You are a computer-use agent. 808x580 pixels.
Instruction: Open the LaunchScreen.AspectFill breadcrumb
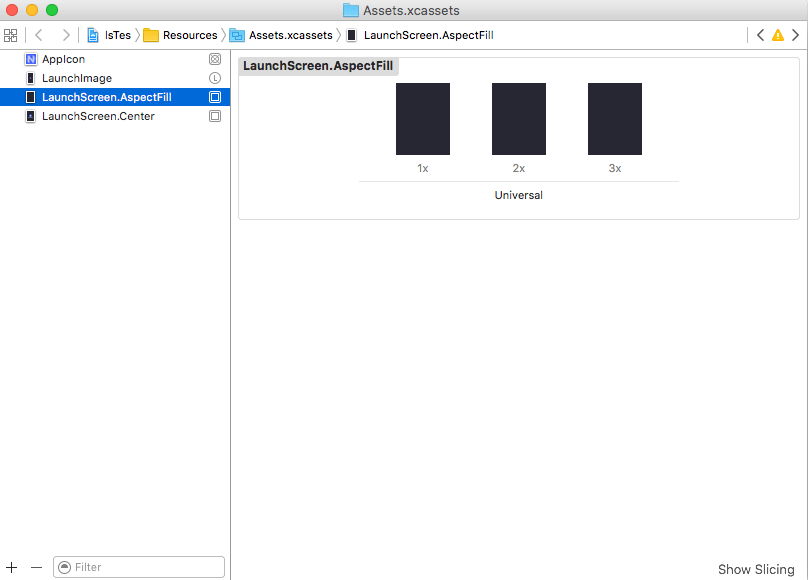(x=420, y=35)
